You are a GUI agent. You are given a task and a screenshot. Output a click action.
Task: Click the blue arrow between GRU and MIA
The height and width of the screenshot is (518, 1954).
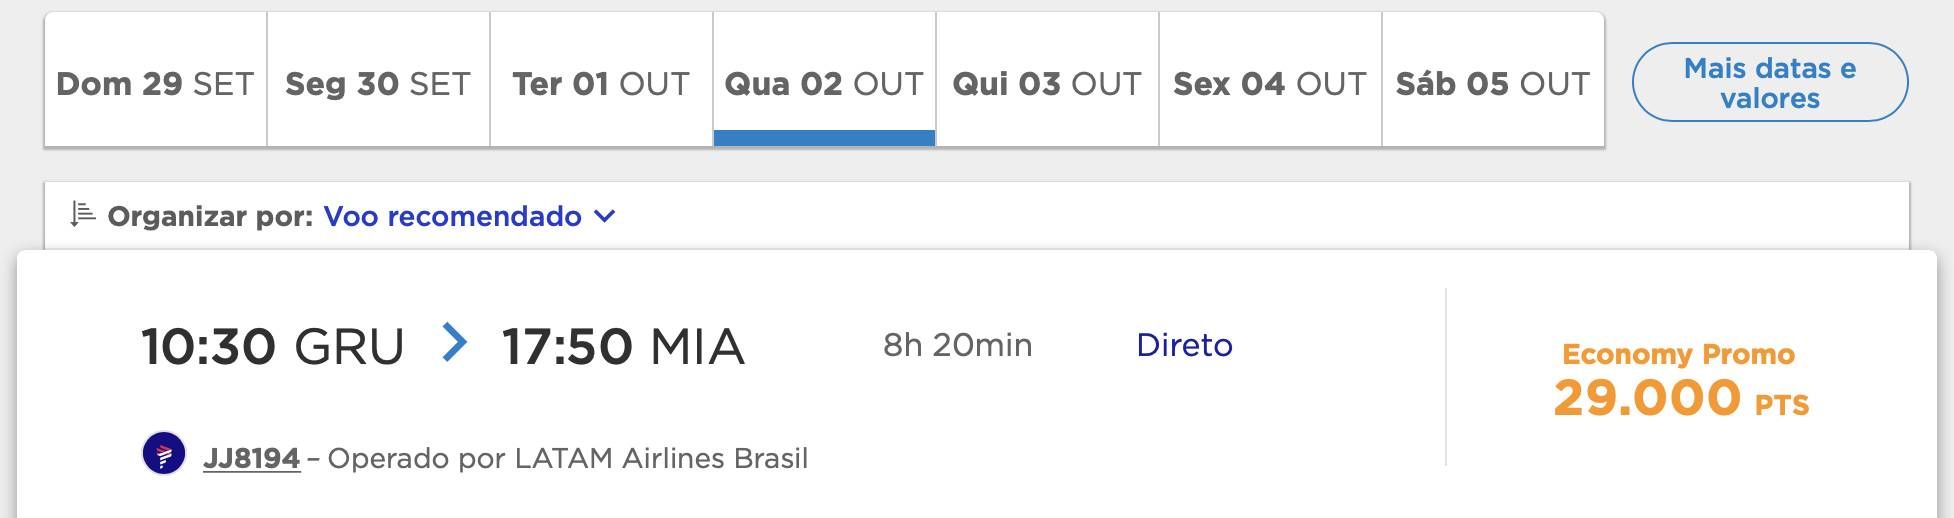coord(455,343)
